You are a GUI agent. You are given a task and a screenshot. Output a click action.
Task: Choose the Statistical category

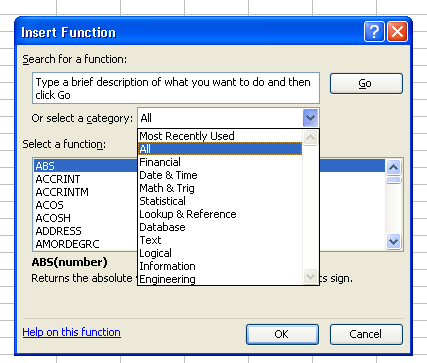pos(220,201)
